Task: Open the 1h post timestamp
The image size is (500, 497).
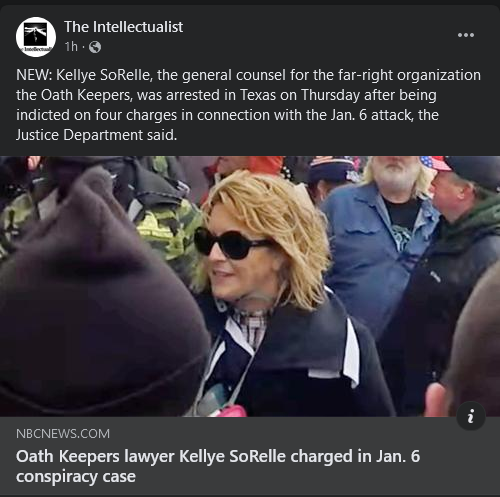Action: (x=71, y=47)
